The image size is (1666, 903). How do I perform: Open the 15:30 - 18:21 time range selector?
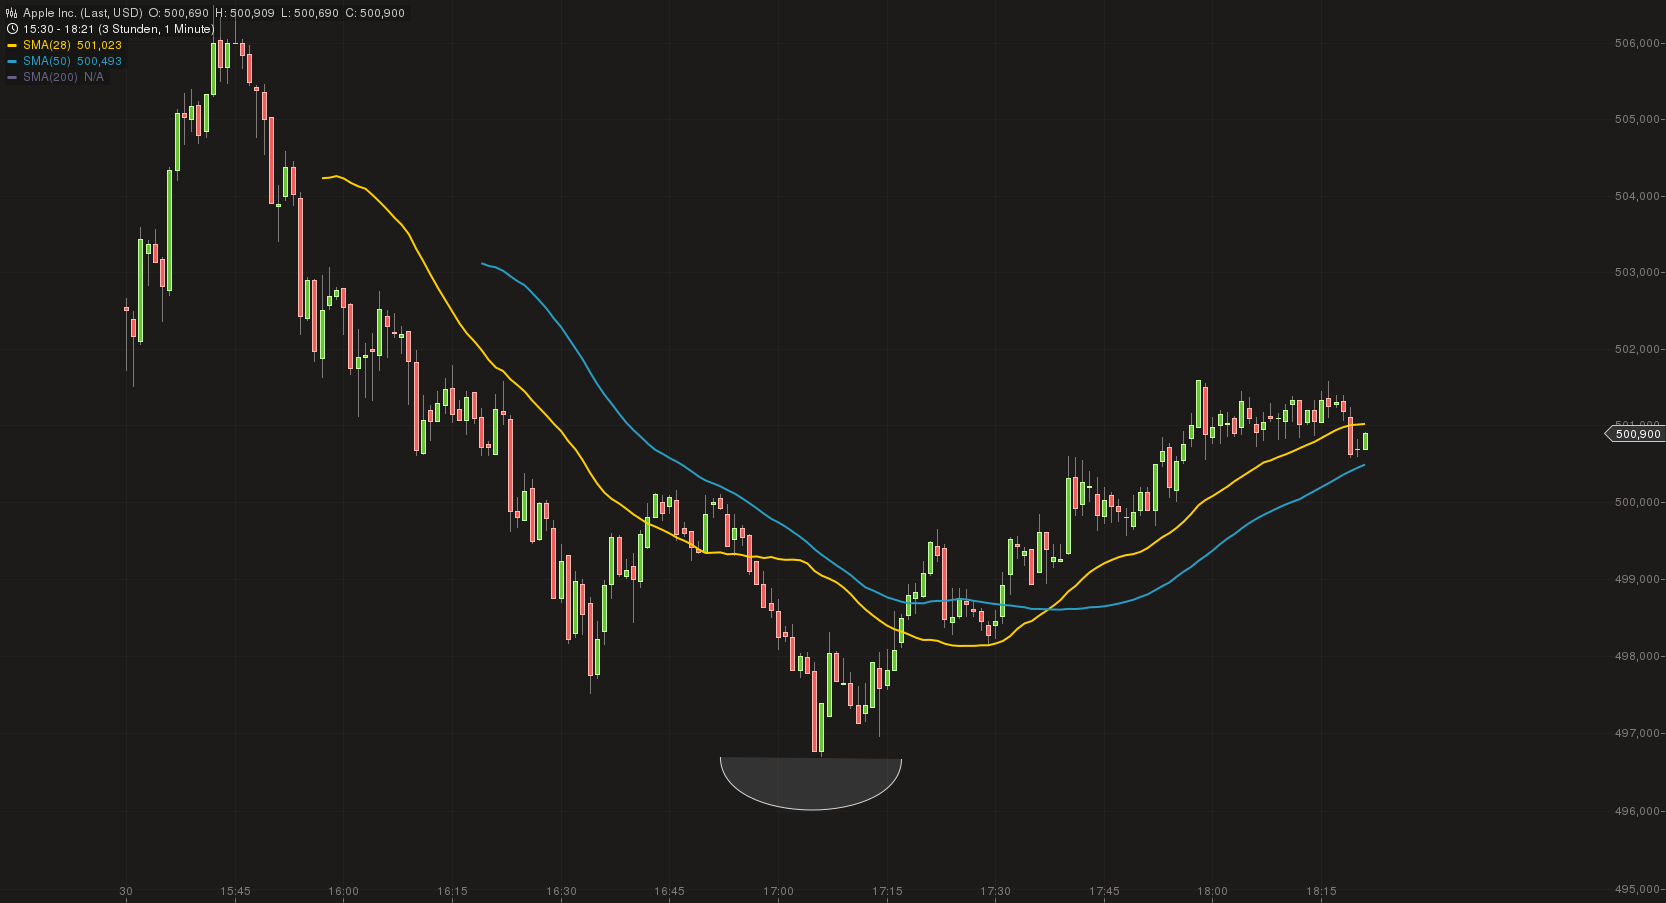tap(118, 29)
